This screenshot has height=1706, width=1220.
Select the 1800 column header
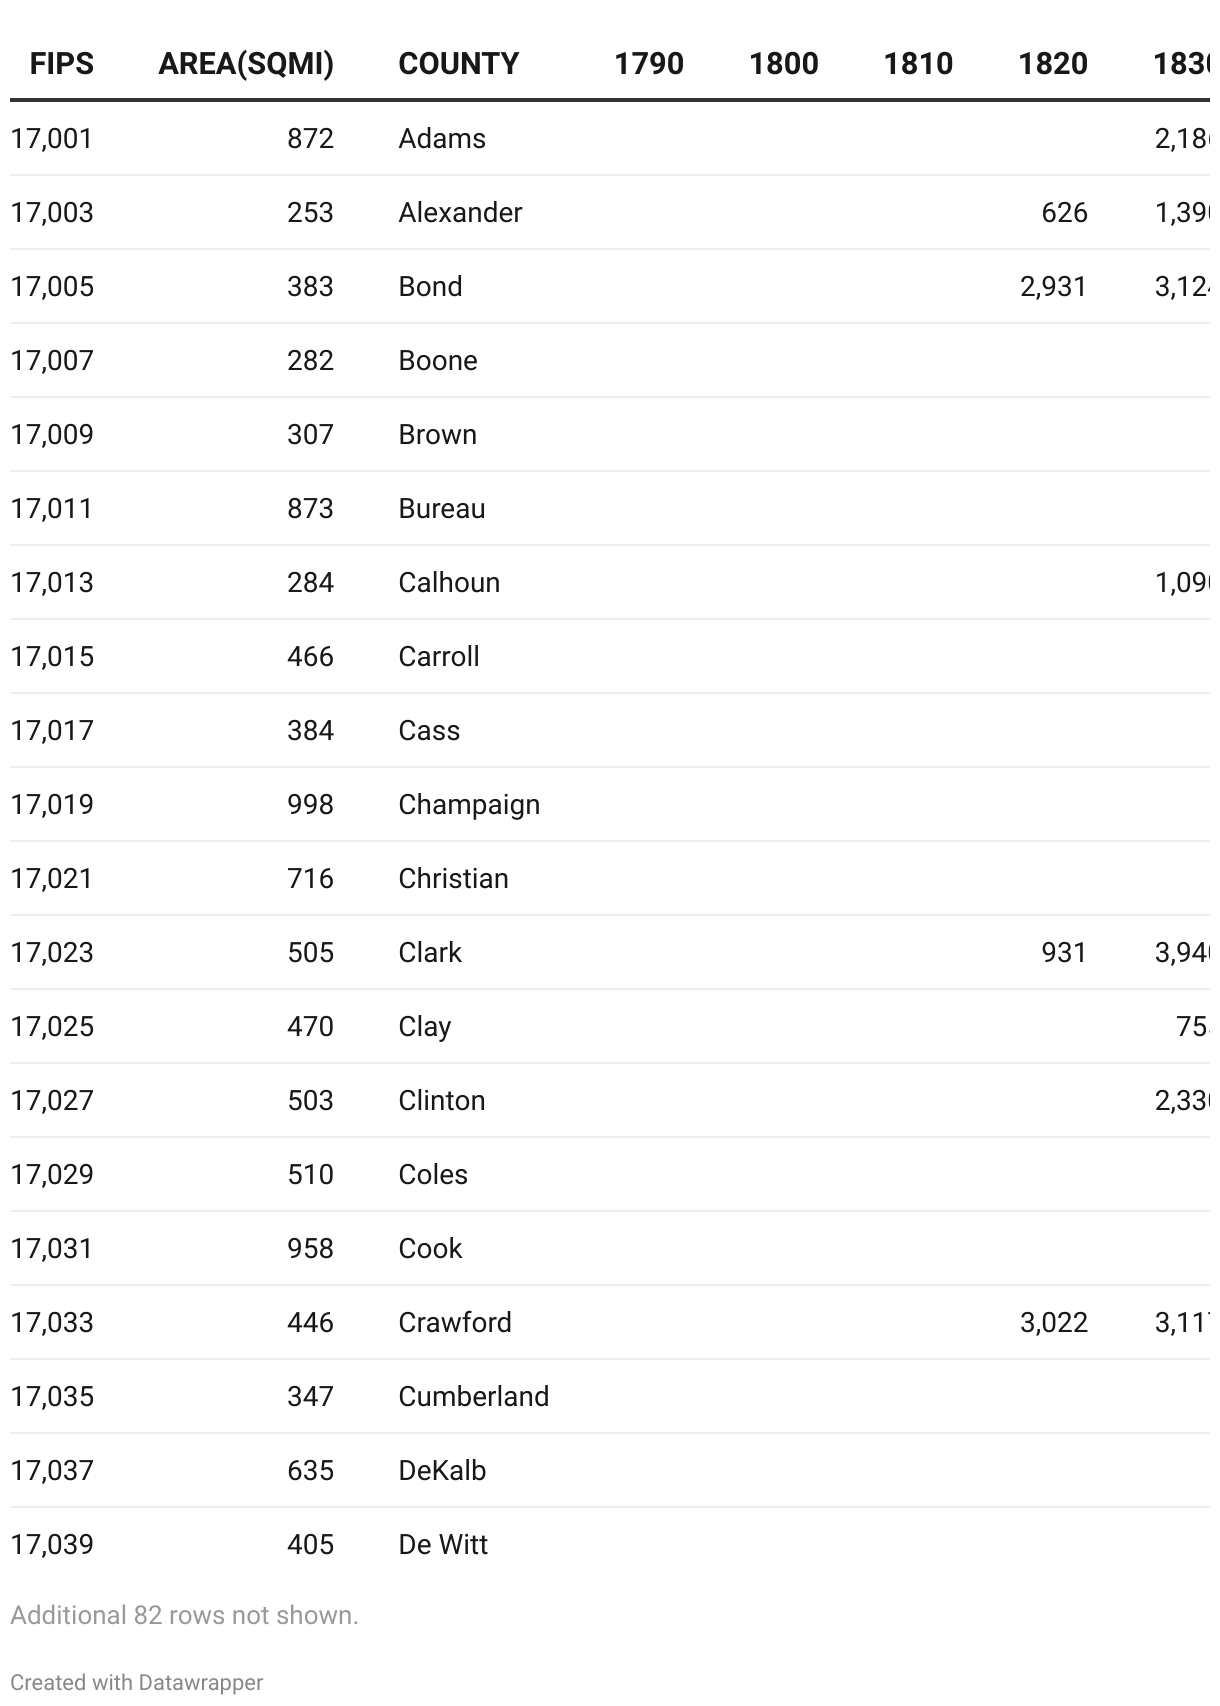783,64
